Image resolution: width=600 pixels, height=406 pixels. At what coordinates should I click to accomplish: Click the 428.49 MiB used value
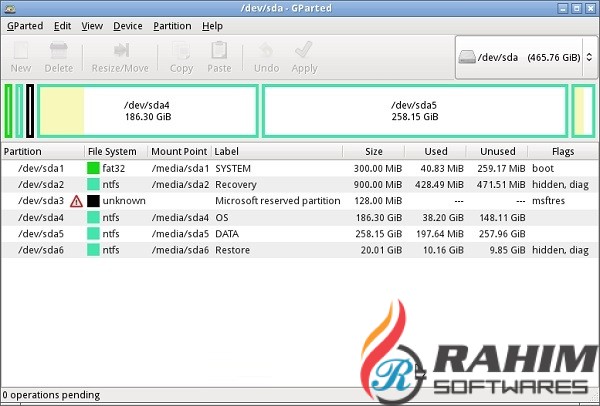[x=439, y=185]
